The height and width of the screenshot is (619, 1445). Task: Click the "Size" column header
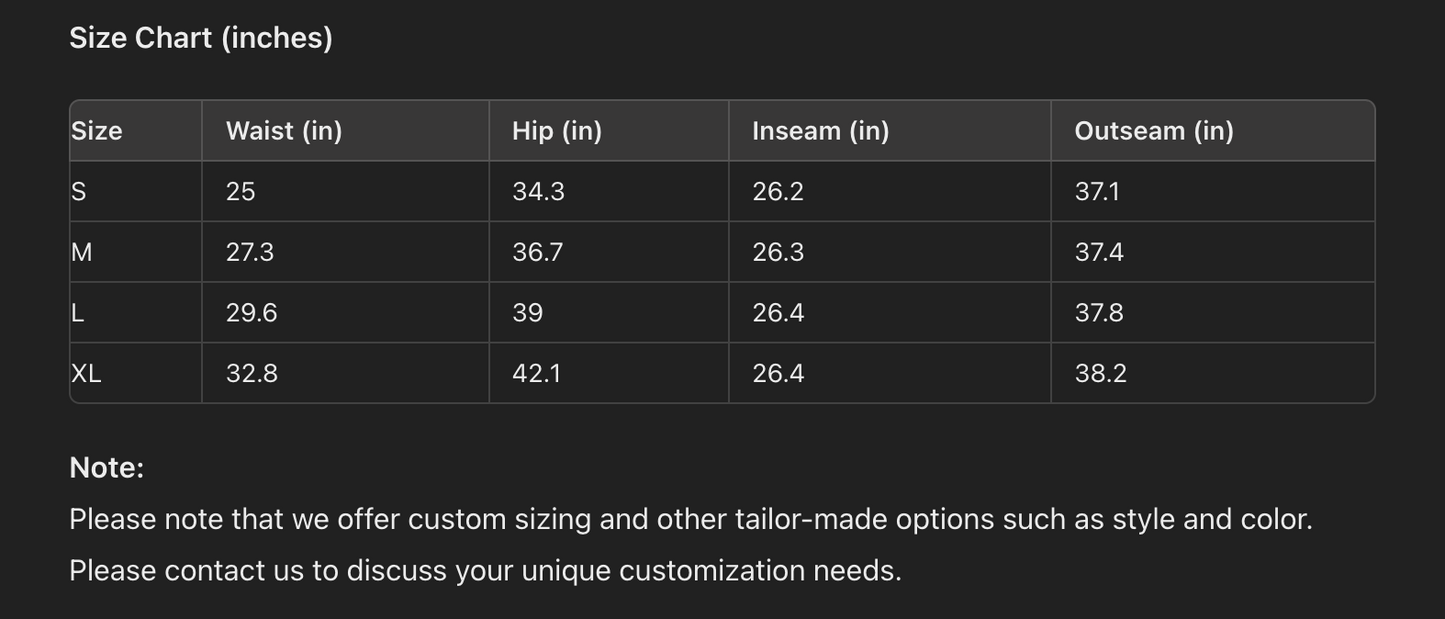coord(97,131)
